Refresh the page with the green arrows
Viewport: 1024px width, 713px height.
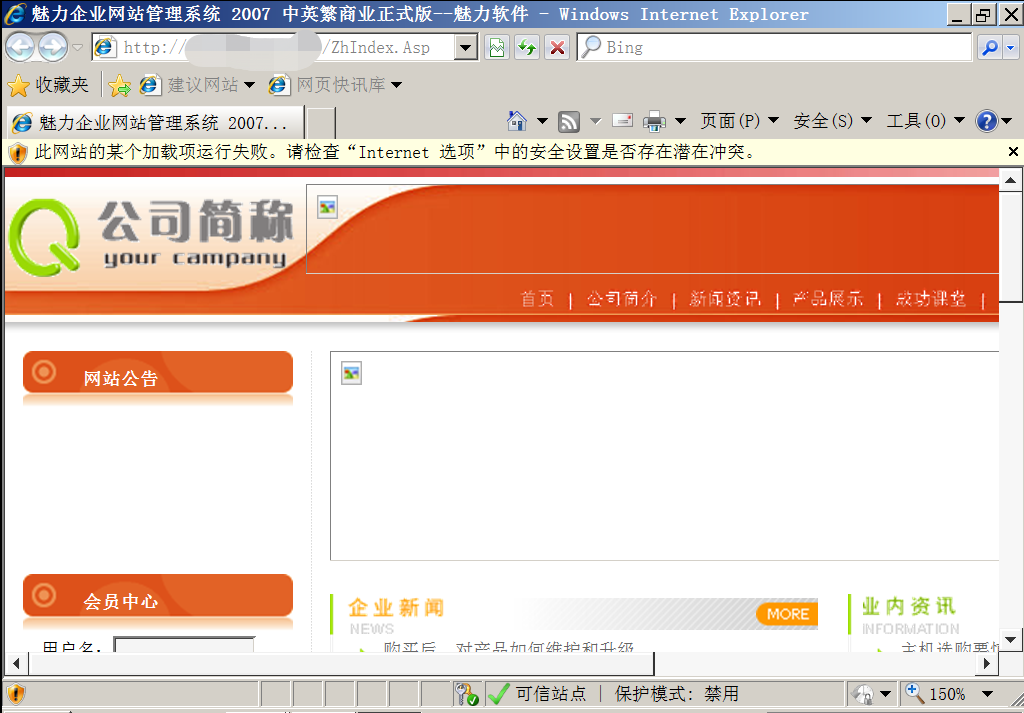[527, 48]
